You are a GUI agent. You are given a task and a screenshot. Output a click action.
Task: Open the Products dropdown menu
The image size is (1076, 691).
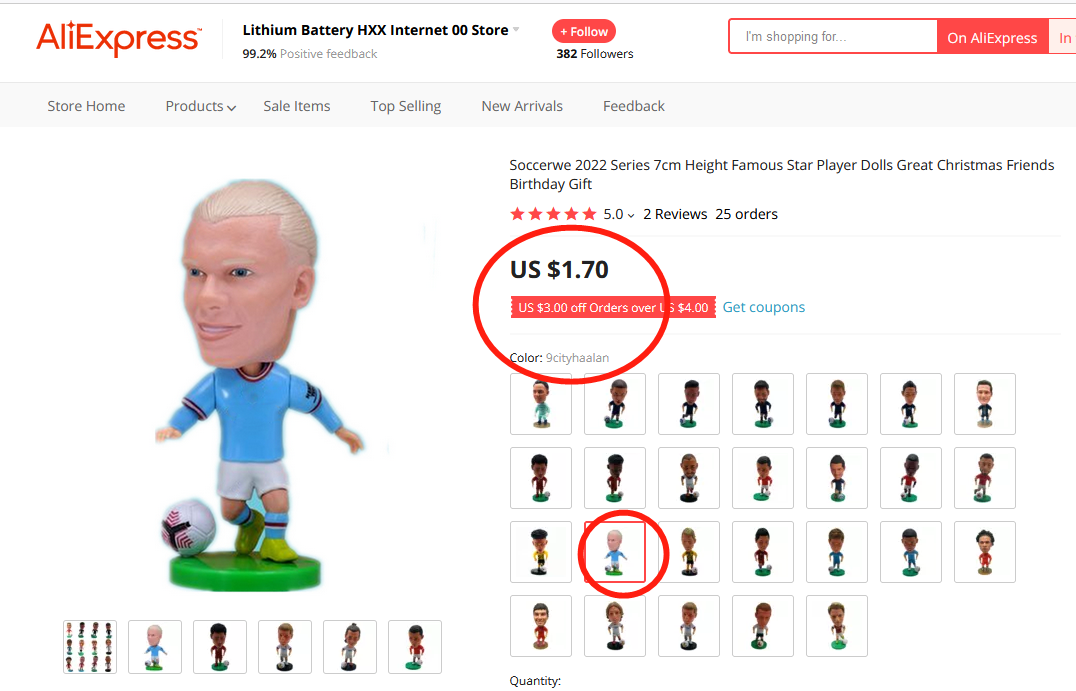[200, 106]
